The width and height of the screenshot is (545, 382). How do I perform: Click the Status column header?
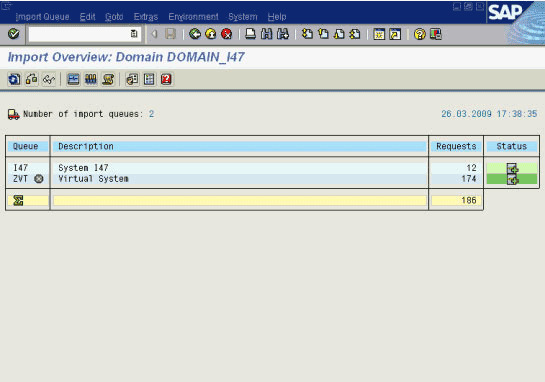[512, 146]
